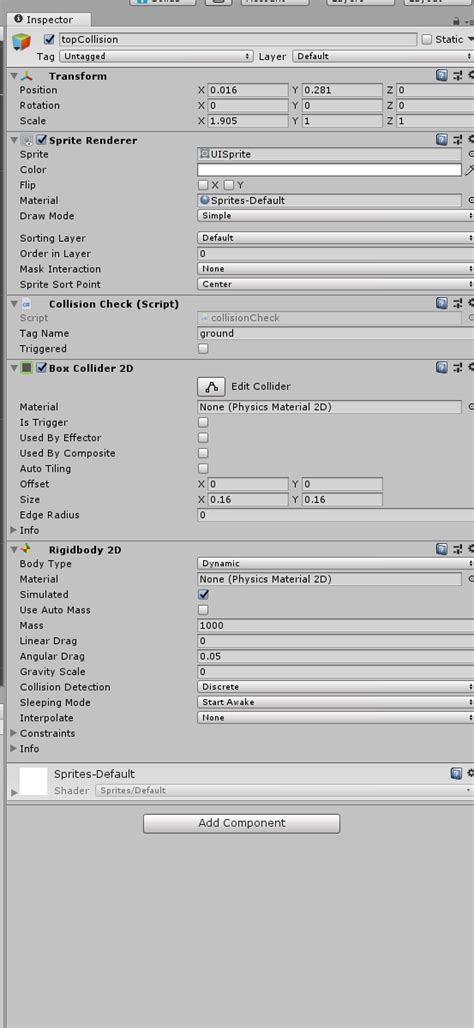Click the Mass field showing 1000
Screen dimensions: 474x1028
[x=336, y=625]
